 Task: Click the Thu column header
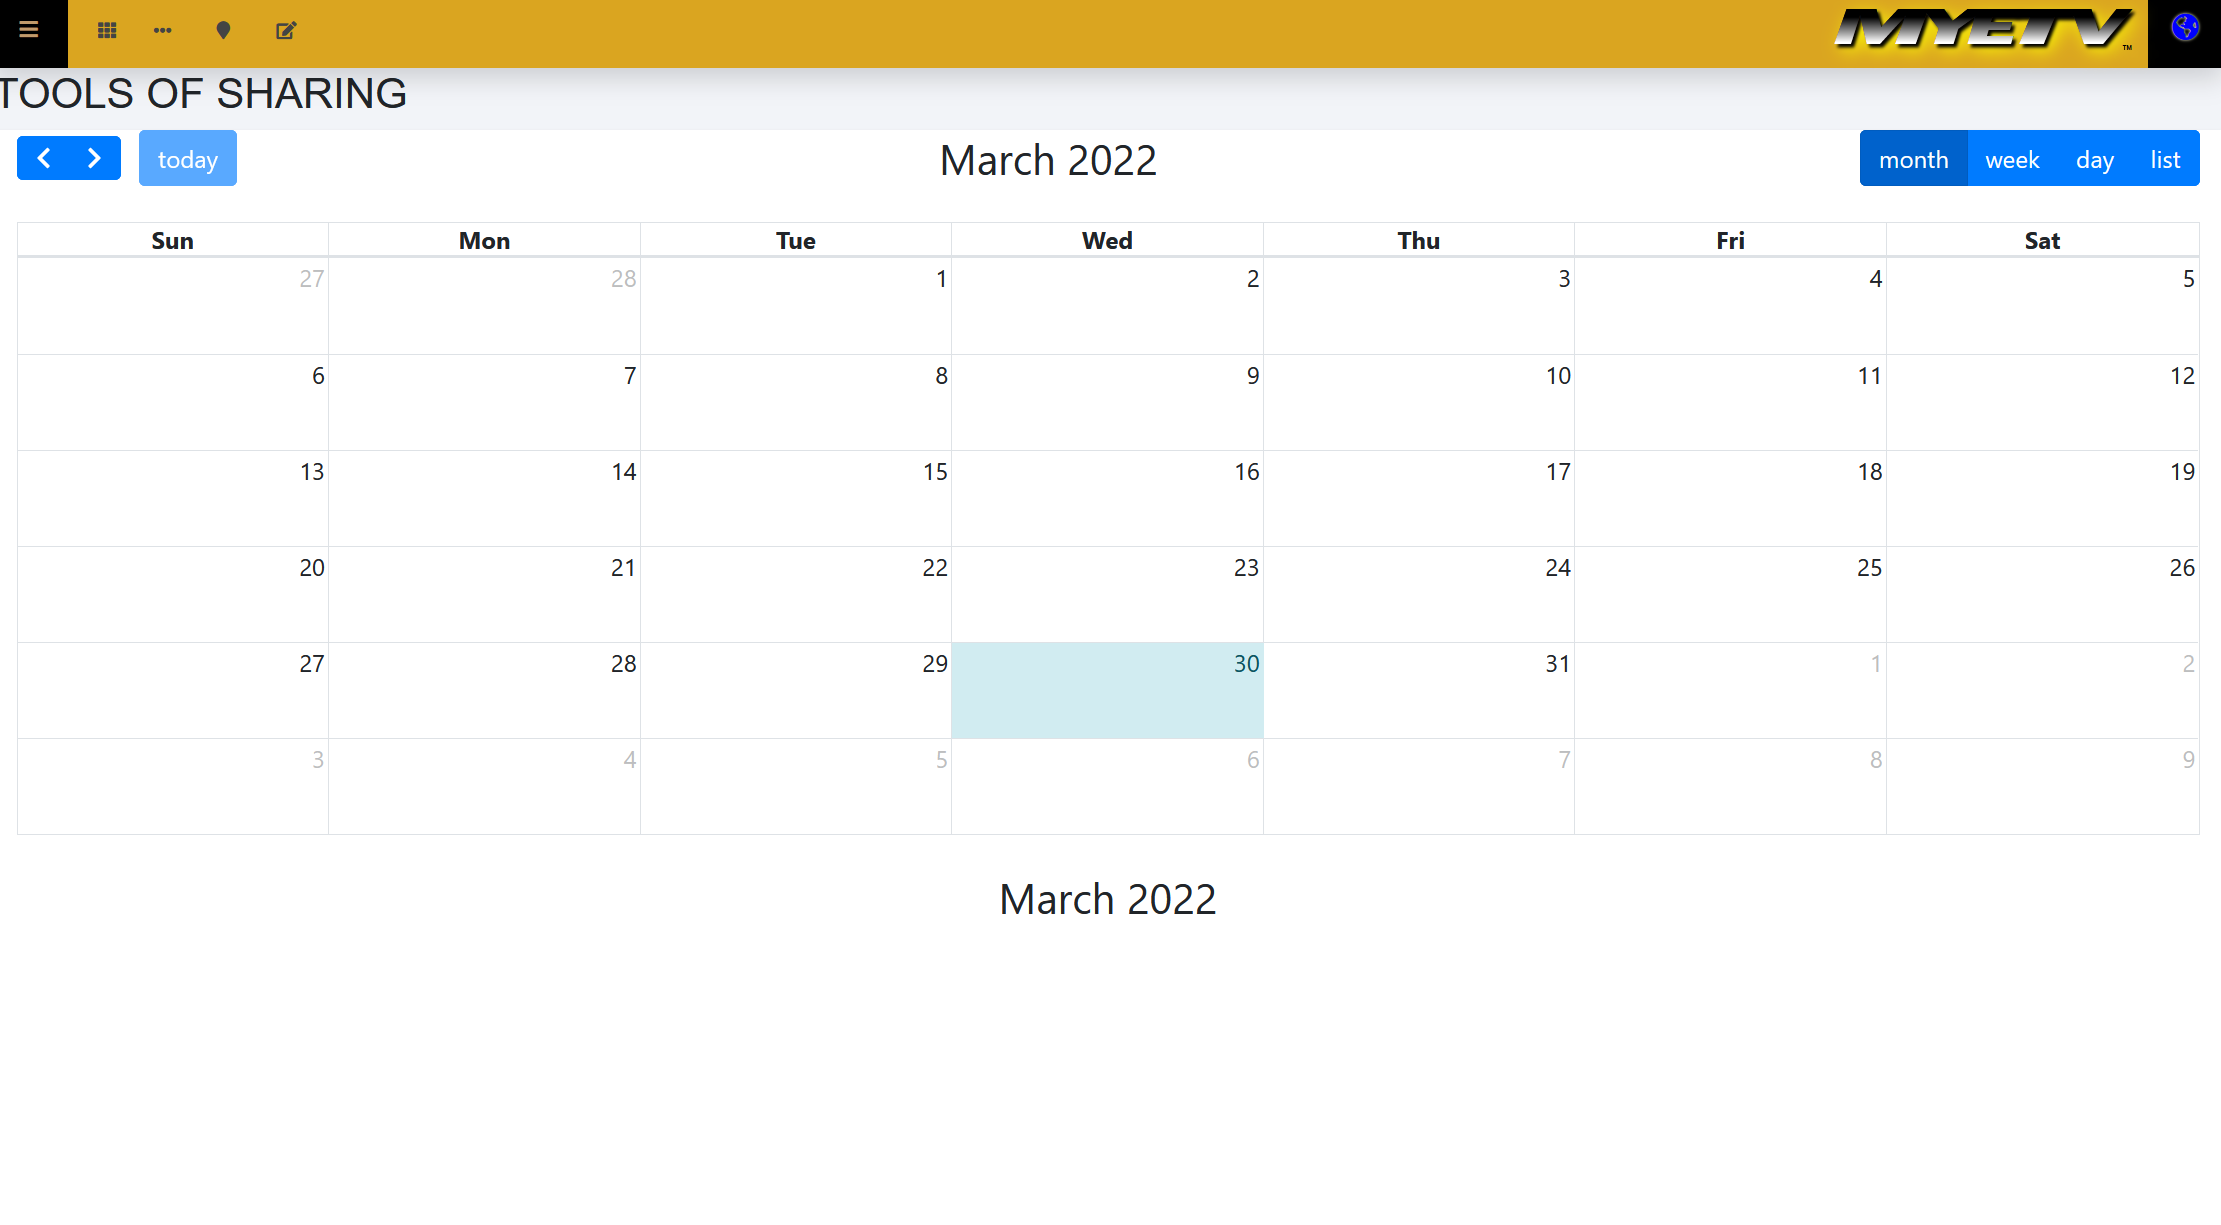[x=1419, y=241]
